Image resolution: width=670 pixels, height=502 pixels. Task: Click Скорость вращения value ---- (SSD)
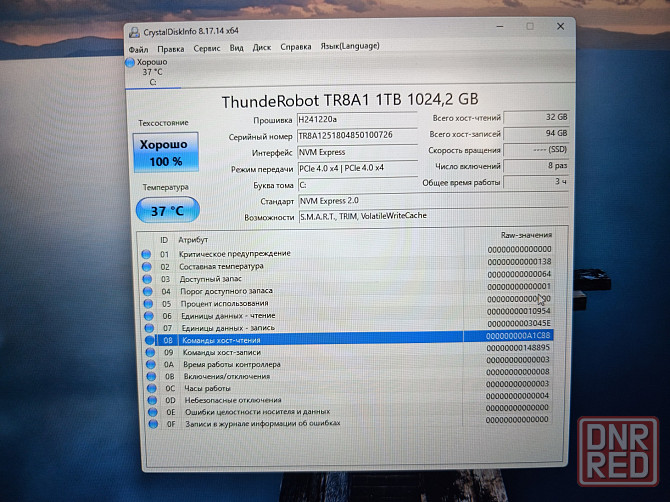click(x=536, y=150)
